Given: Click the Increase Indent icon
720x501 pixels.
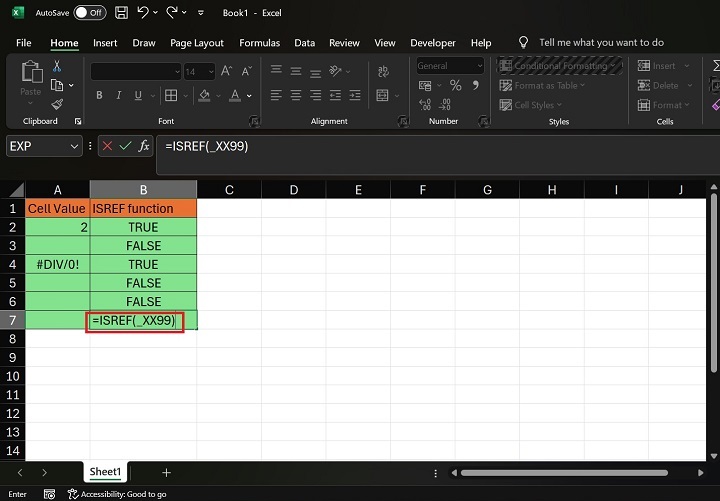Looking at the screenshot, I should click(x=355, y=95).
